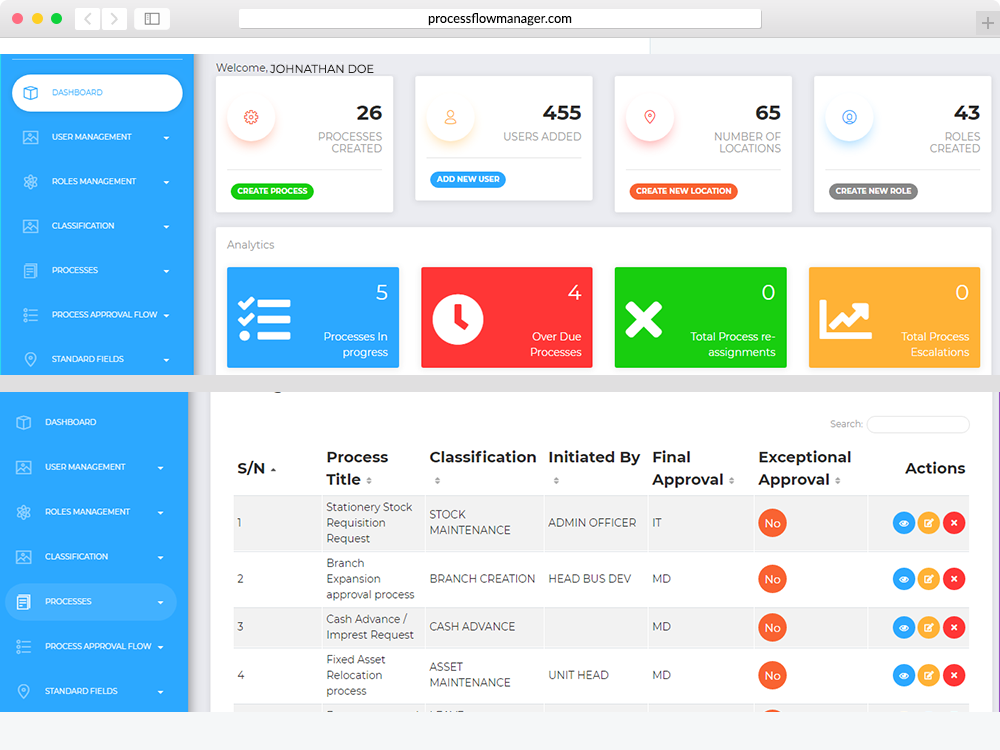View the Fixed Asset Relocation process row
The image size is (1000, 750).
pyautogui.click(x=904, y=676)
